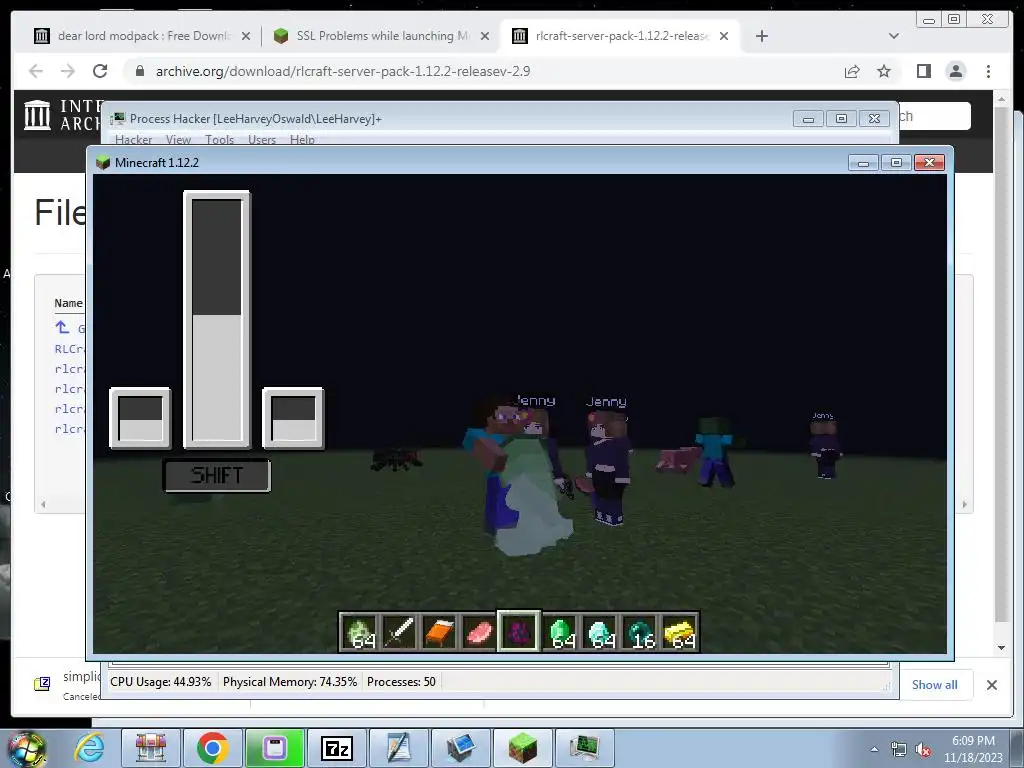Click the site info lock icon in address bar
Viewport: 1024px width, 768px height.
[140, 71]
